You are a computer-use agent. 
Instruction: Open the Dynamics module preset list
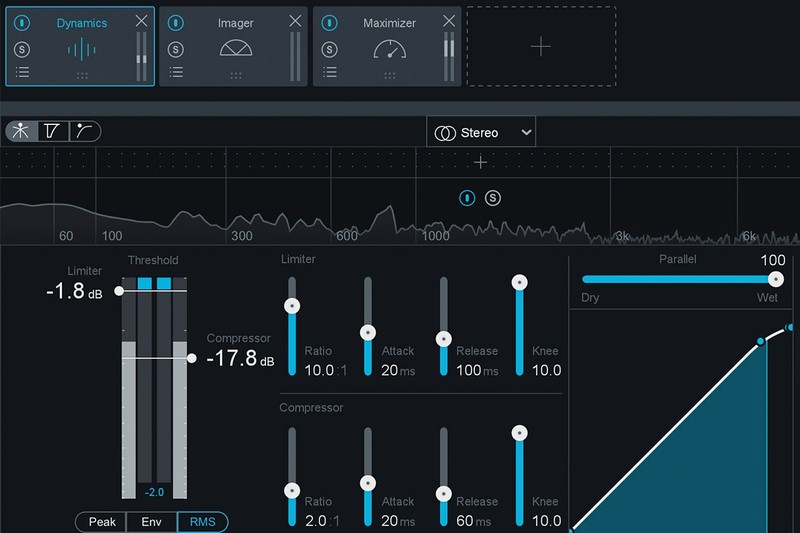[x=22, y=72]
